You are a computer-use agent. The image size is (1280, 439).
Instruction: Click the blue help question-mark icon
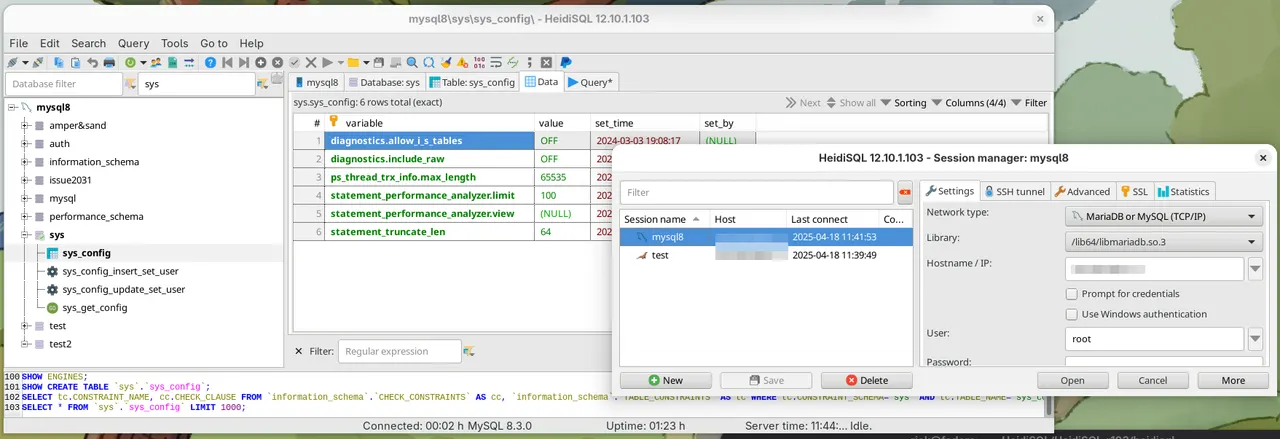tap(210, 62)
